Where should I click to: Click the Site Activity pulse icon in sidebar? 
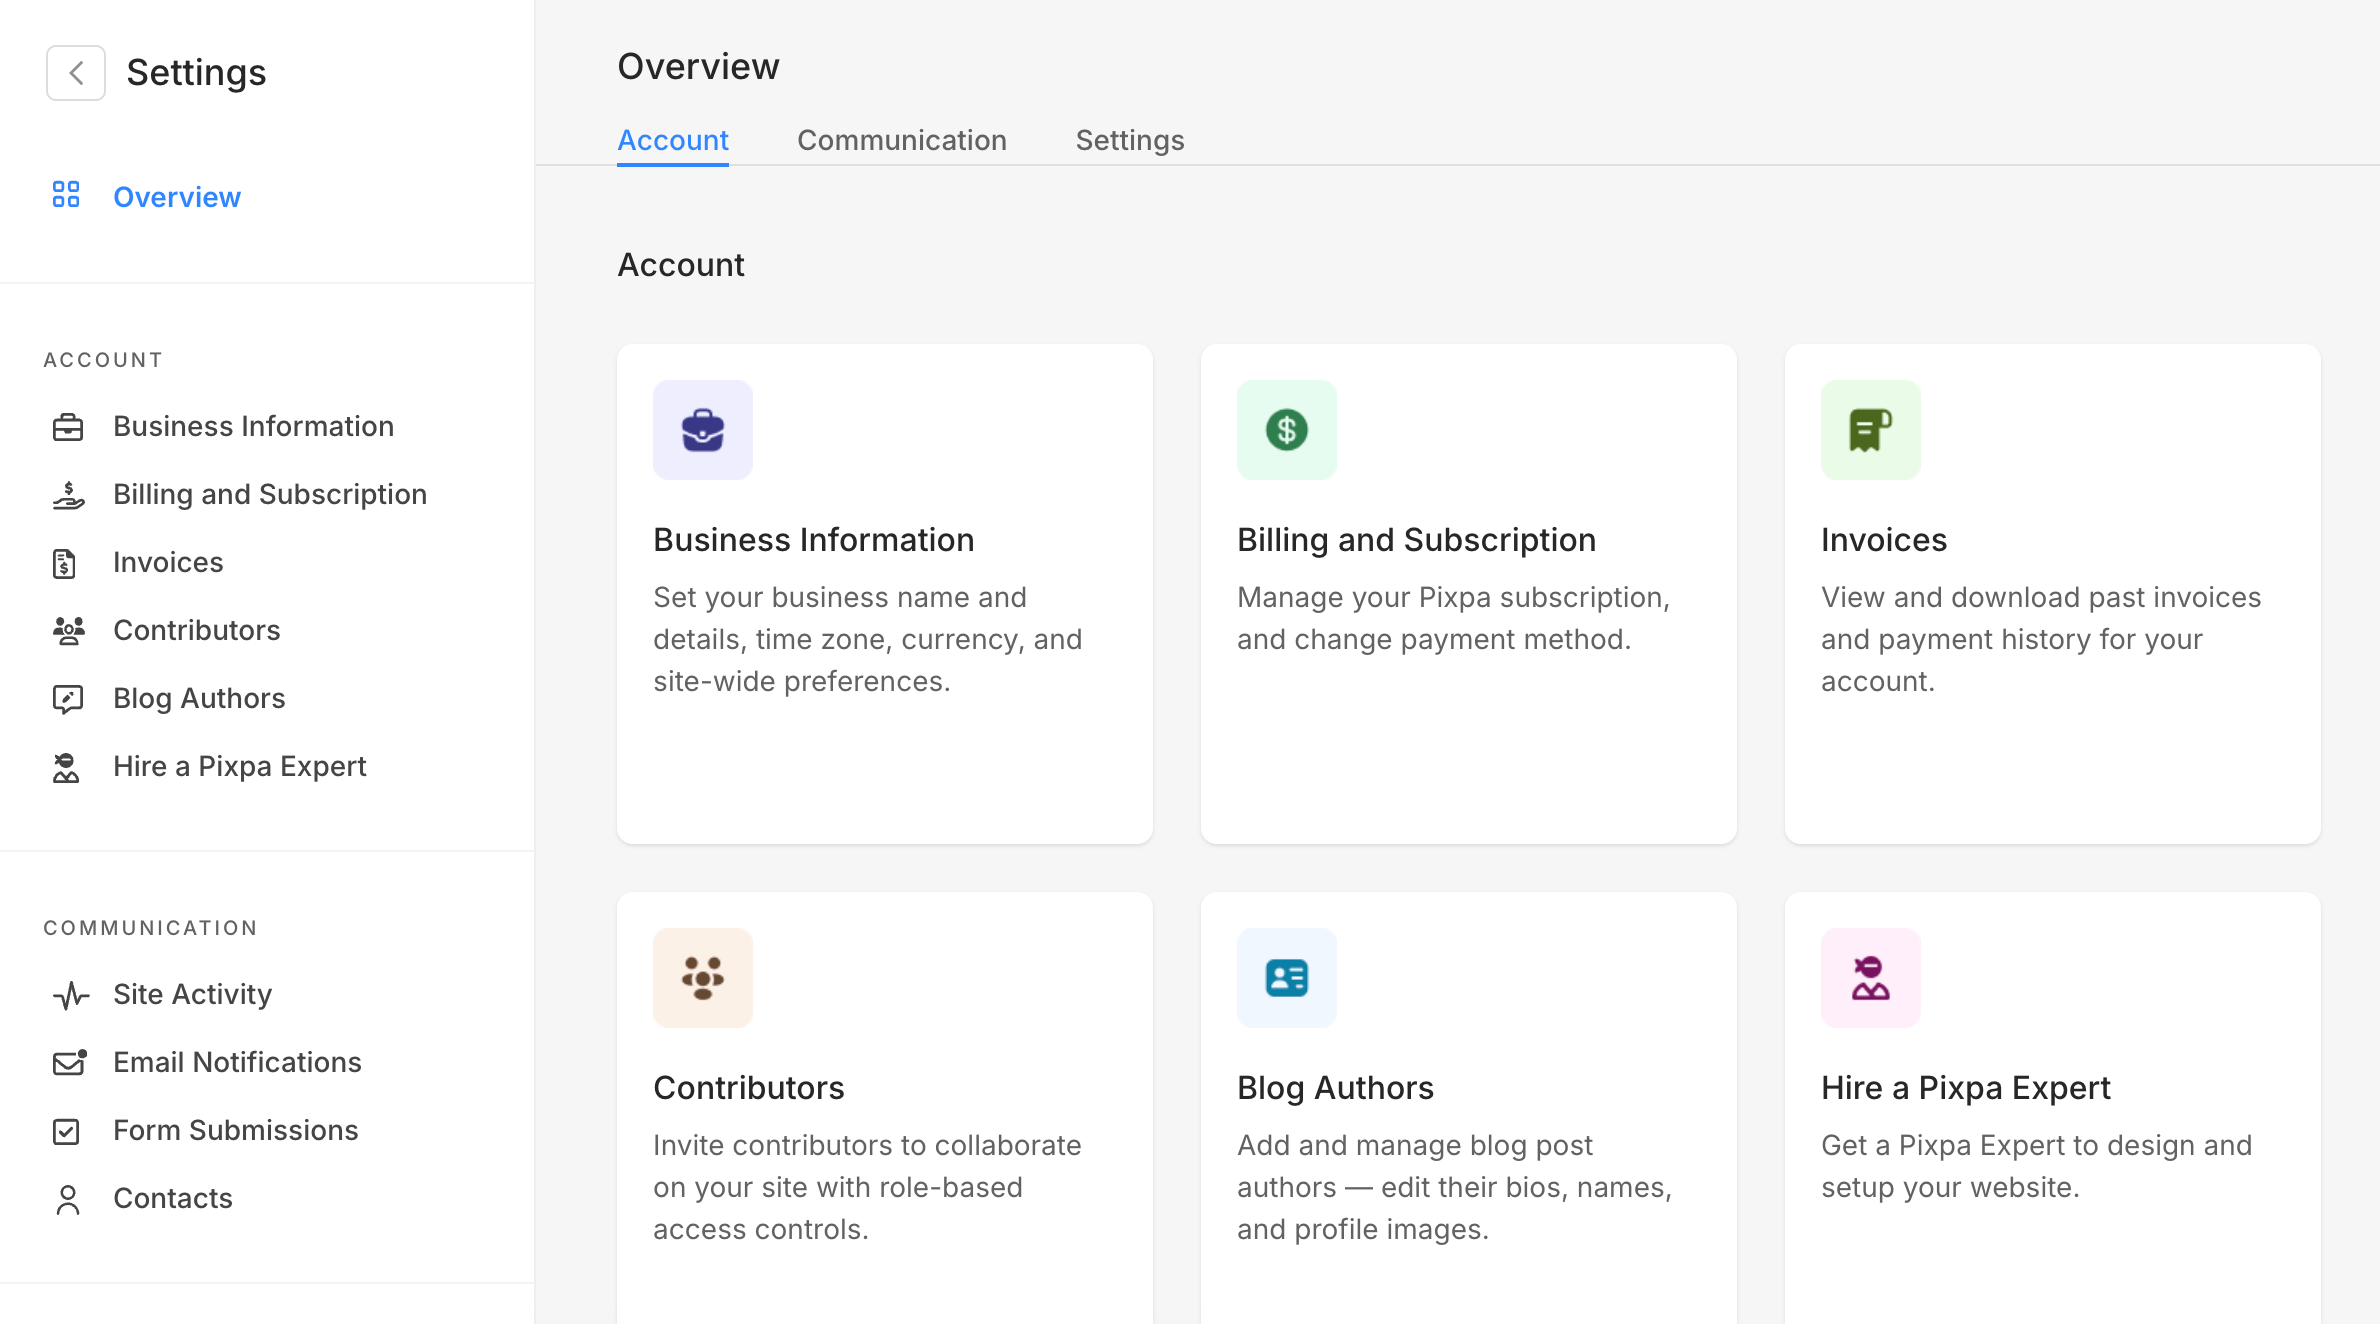pos(70,995)
